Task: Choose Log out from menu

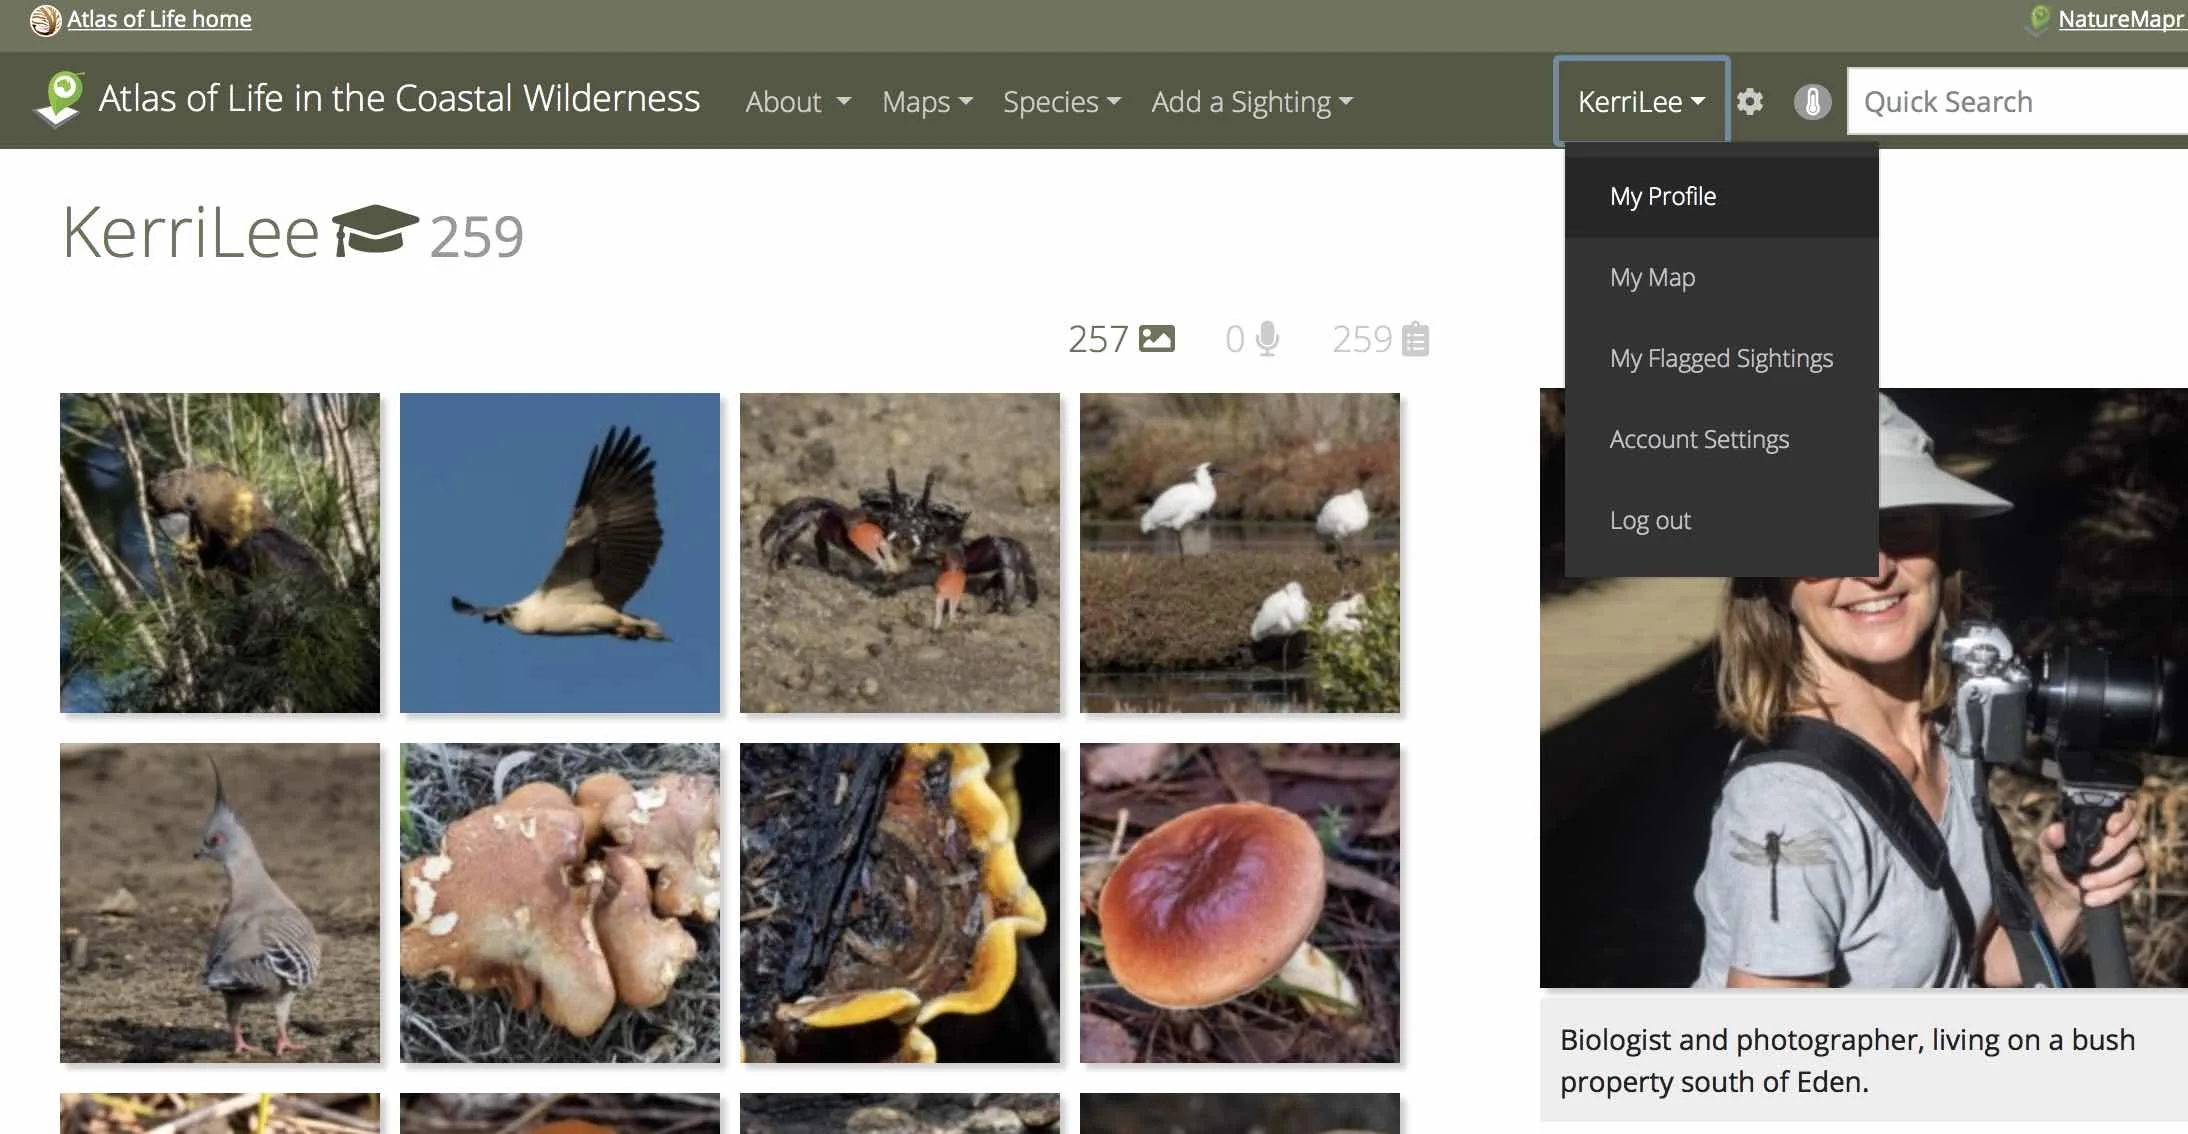Action: [x=1721, y=520]
